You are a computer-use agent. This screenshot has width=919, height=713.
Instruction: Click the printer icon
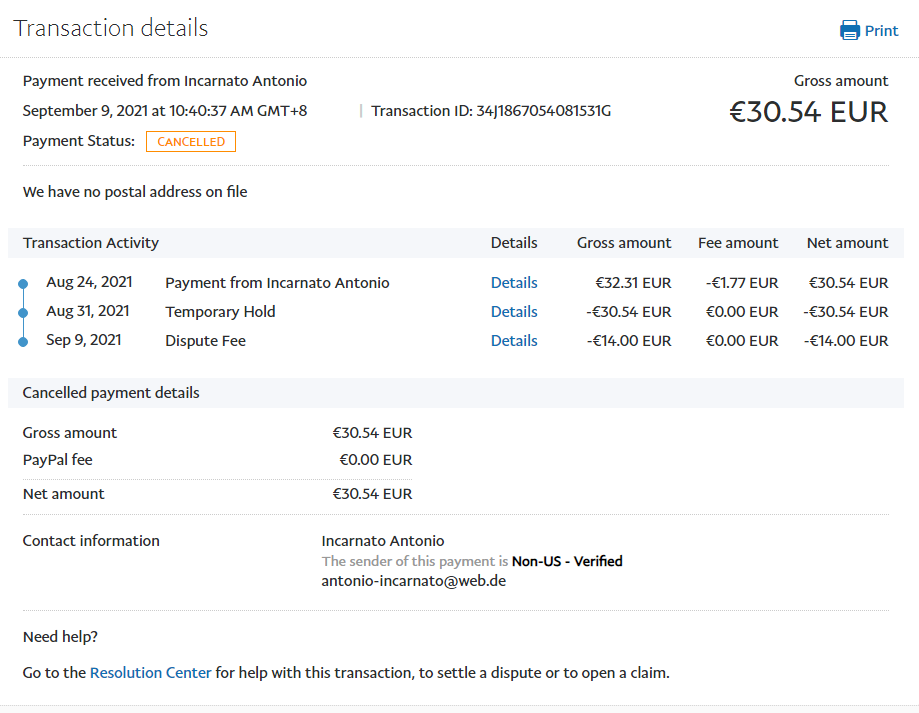[x=850, y=30]
